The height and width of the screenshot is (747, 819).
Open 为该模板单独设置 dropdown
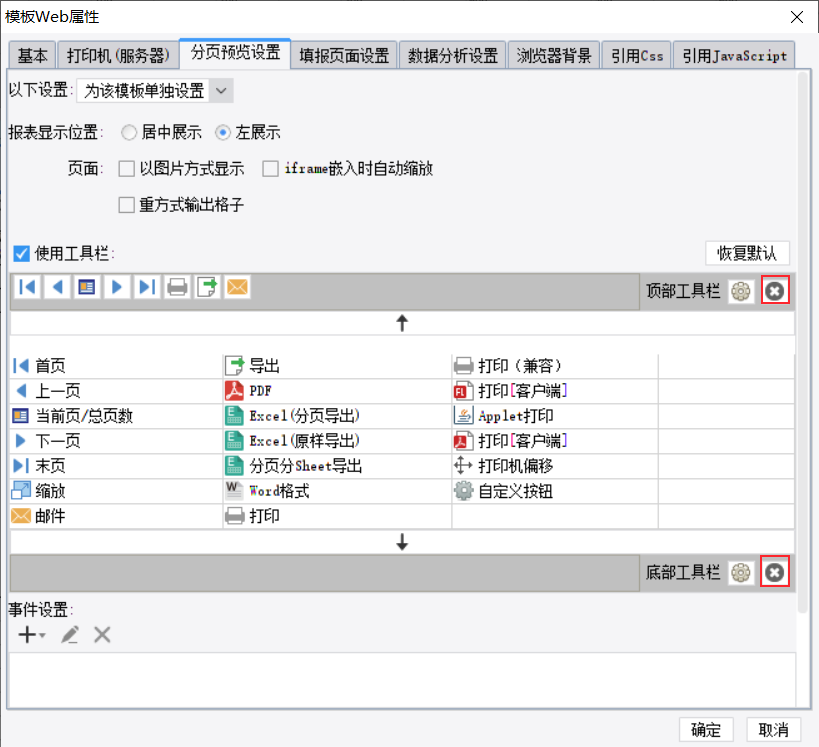click(x=155, y=91)
